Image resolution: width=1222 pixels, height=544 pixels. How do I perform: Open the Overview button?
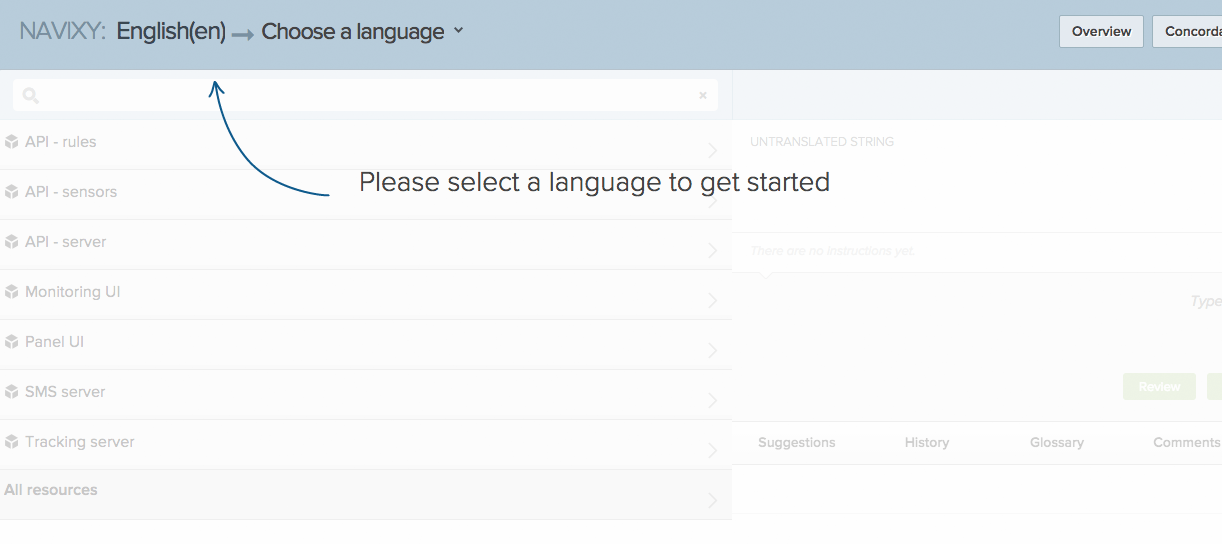click(1101, 31)
